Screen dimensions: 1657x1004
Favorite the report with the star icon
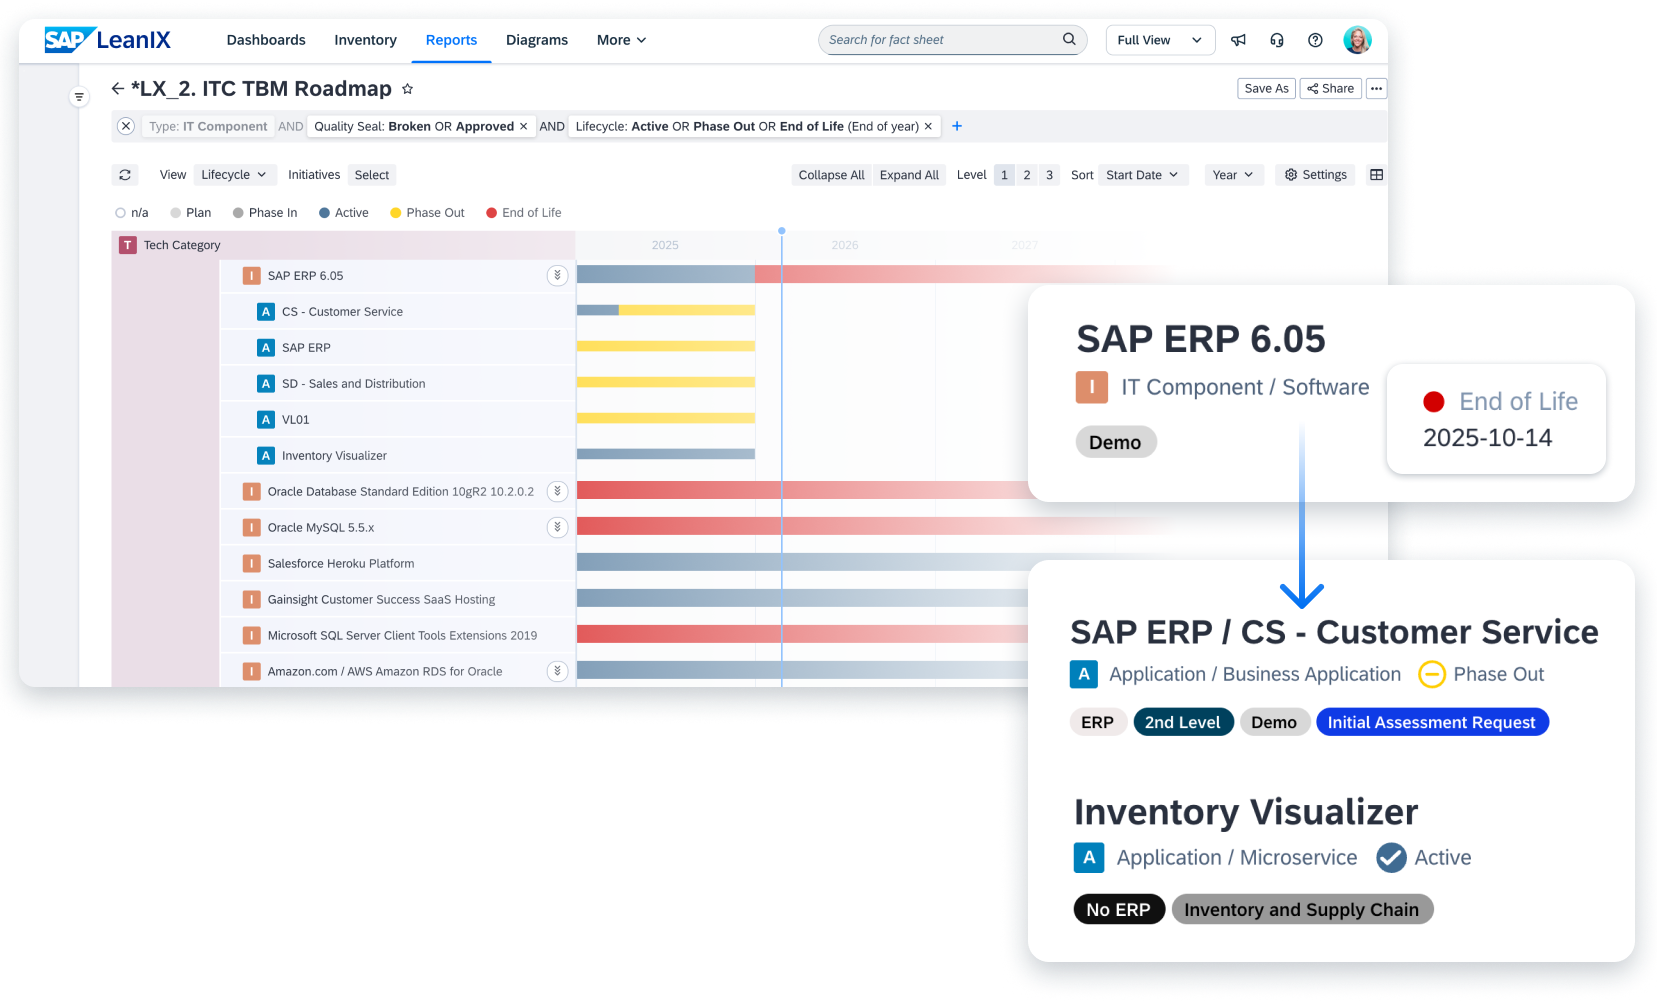[407, 89]
